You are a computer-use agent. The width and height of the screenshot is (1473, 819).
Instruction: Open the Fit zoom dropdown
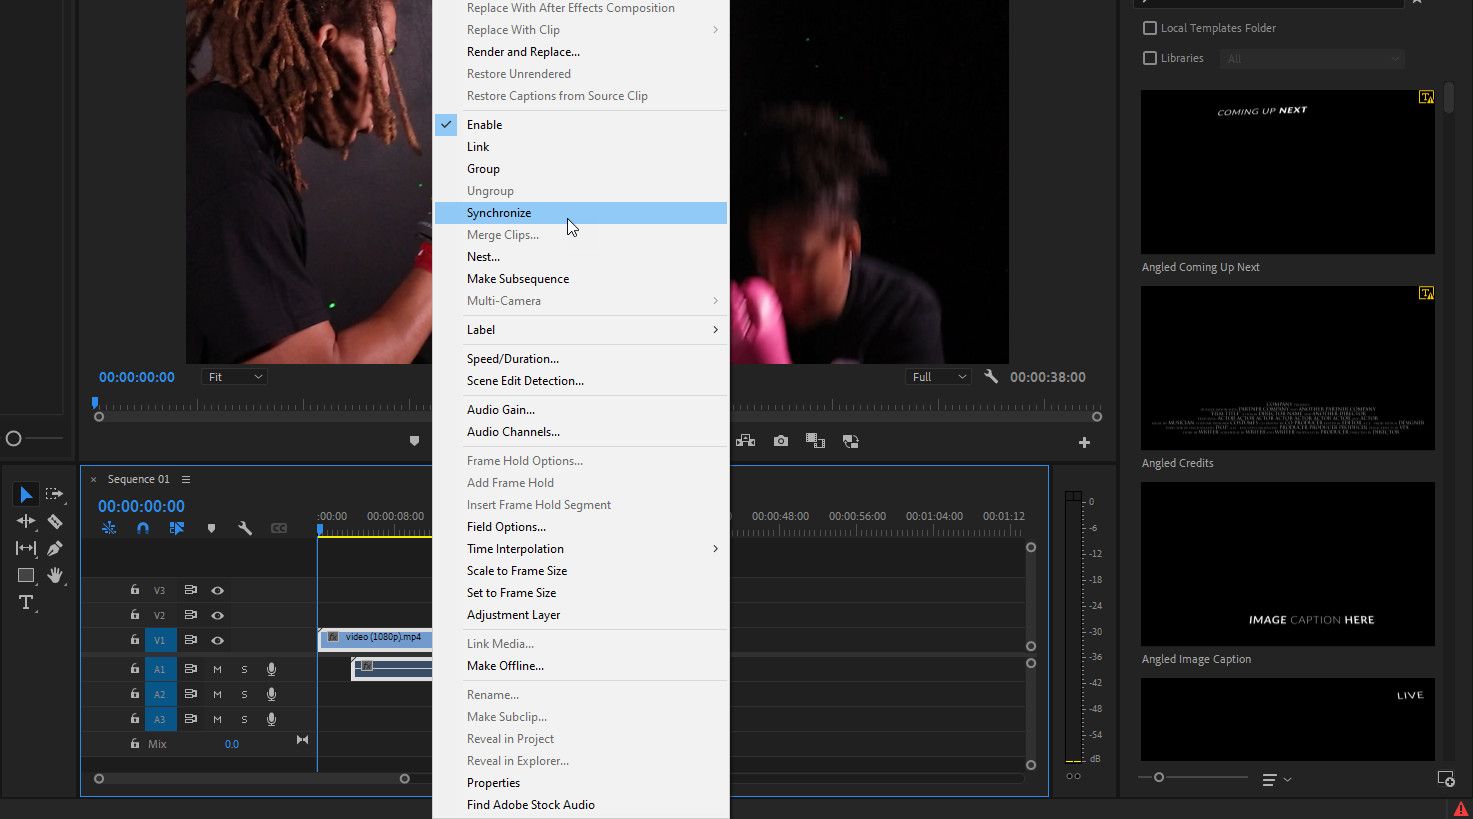click(x=234, y=376)
